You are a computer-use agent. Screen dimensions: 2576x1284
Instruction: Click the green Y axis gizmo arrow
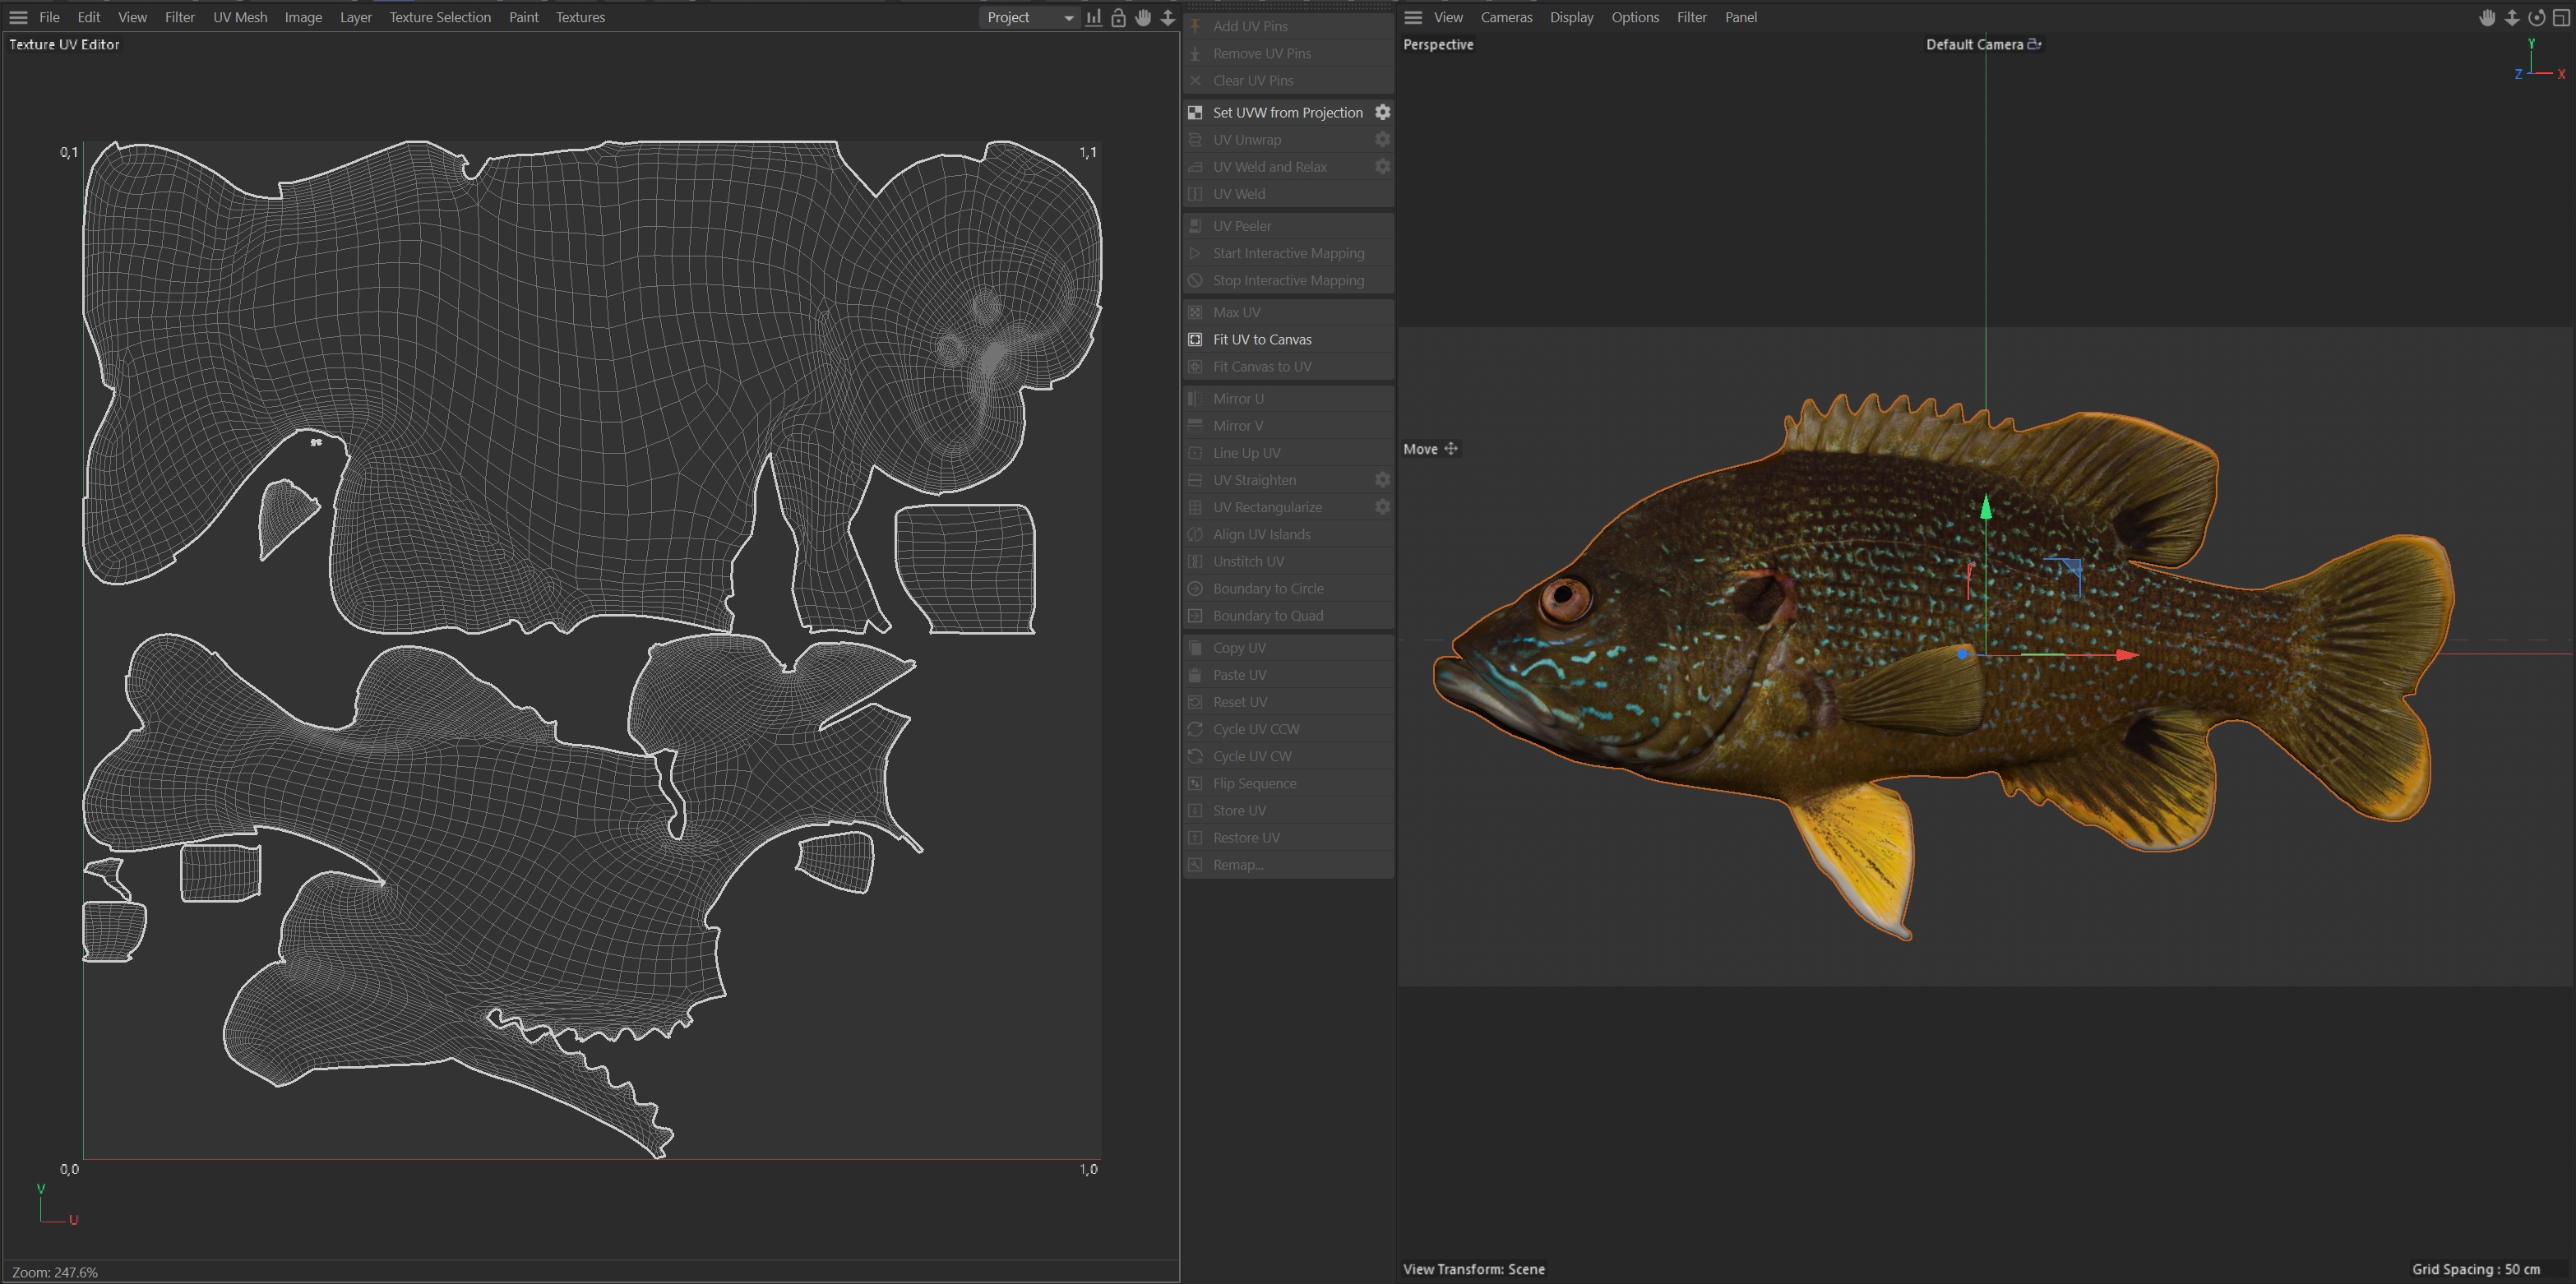1986,508
